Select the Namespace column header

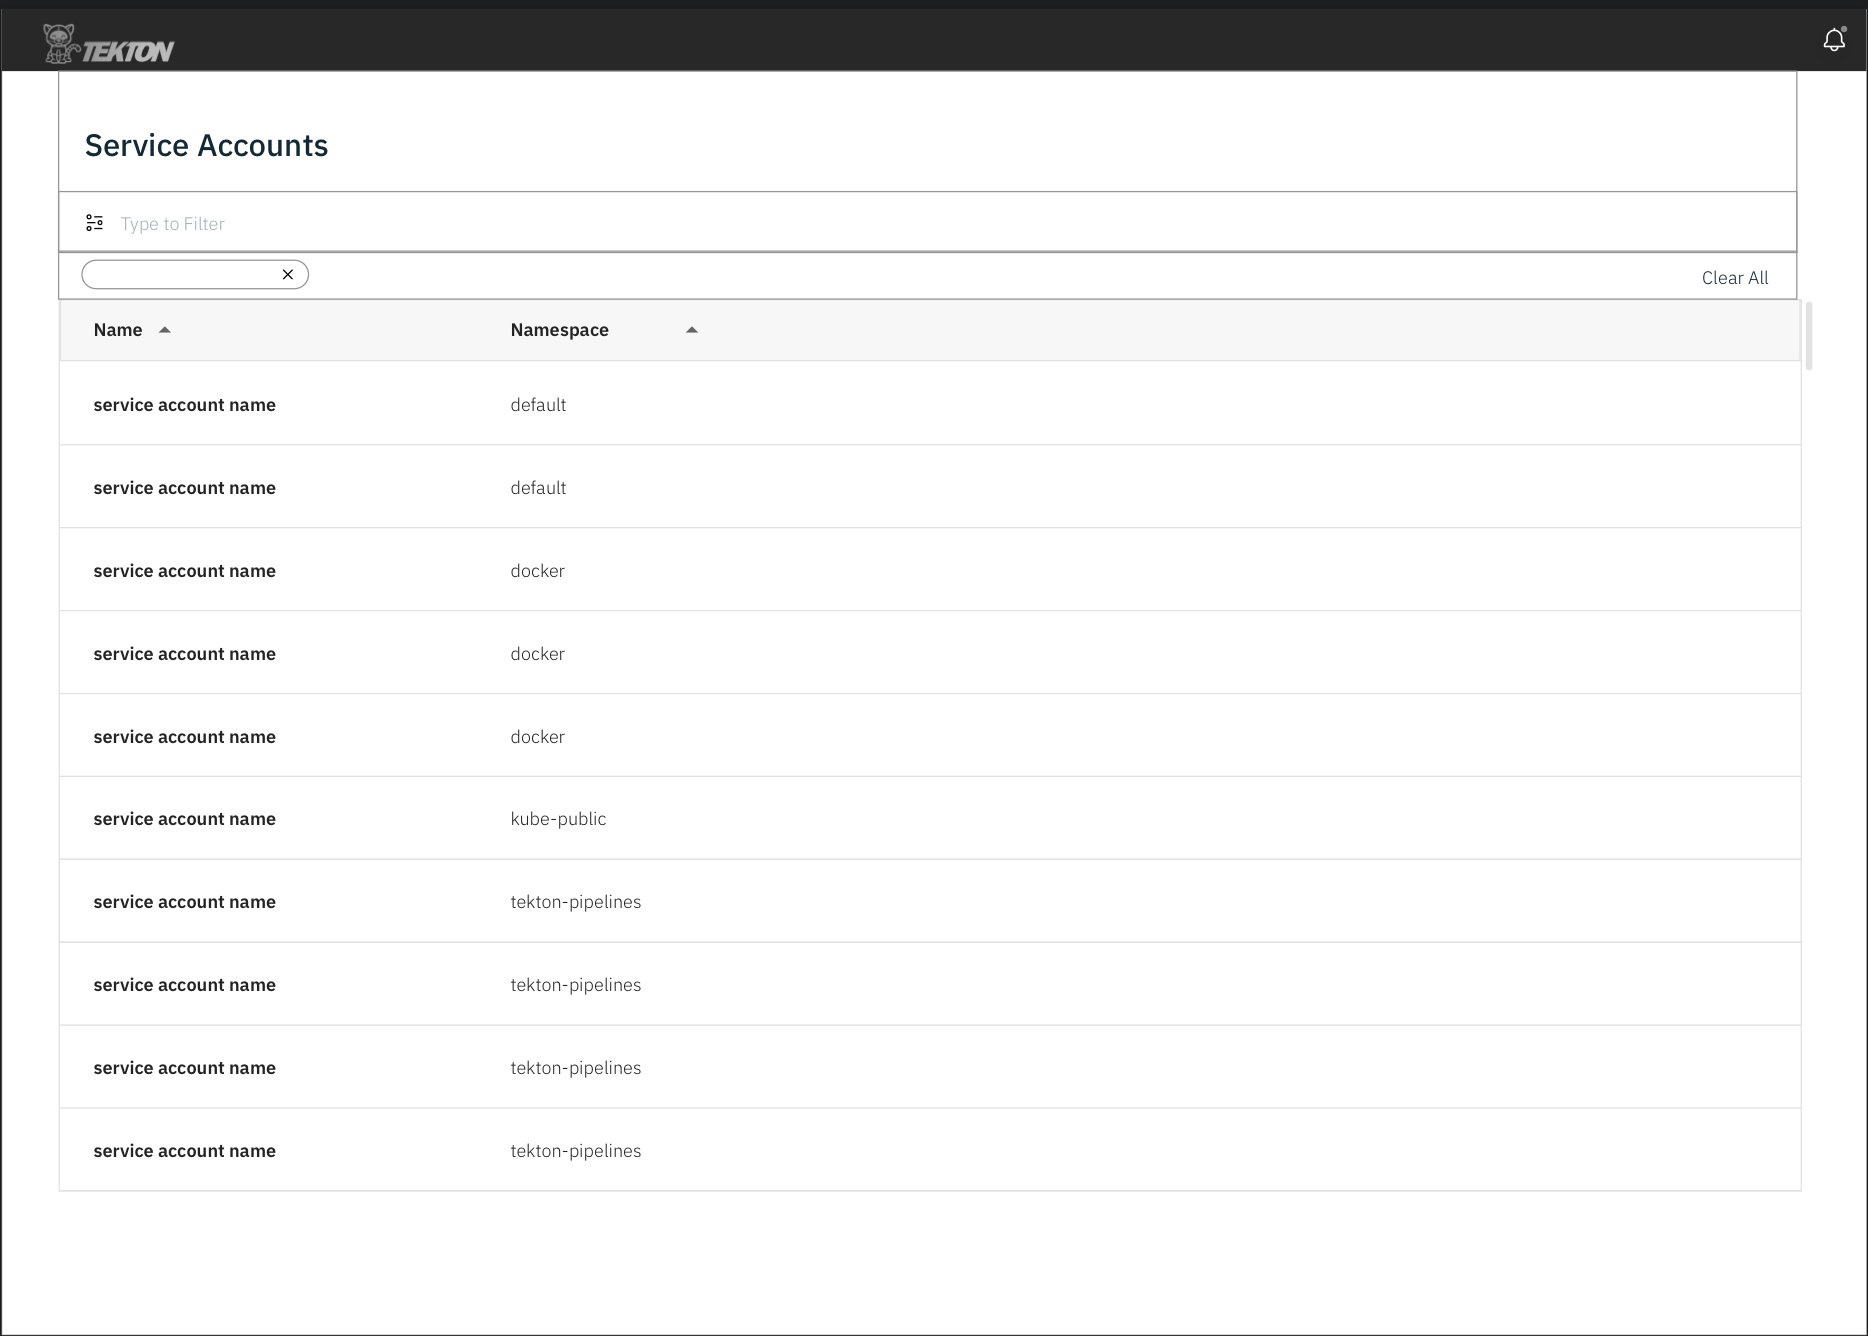click(559, 329)
